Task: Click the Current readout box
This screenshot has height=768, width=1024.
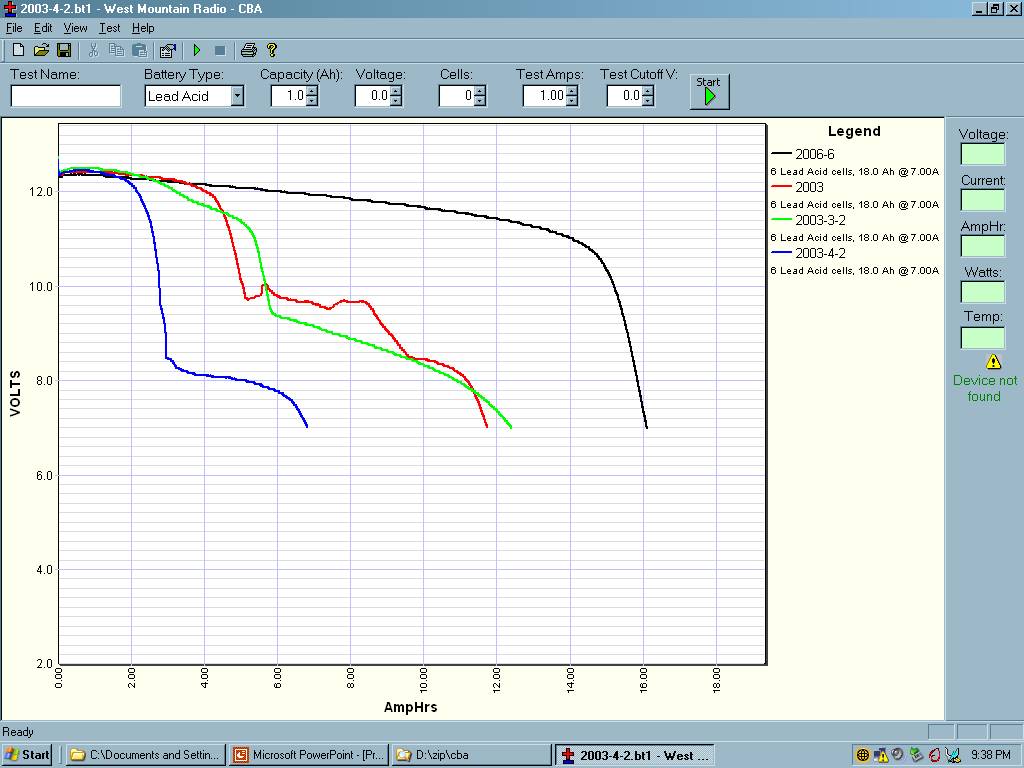Action: click(x=983, y=200)
